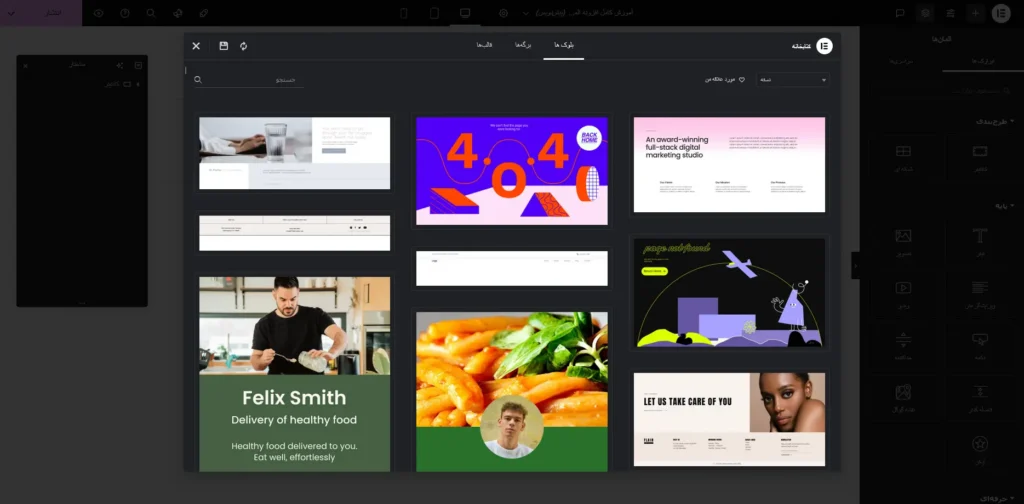
Task: Switch to the Pages tab (برگه‌ها)
Action: tap(523, 46)
